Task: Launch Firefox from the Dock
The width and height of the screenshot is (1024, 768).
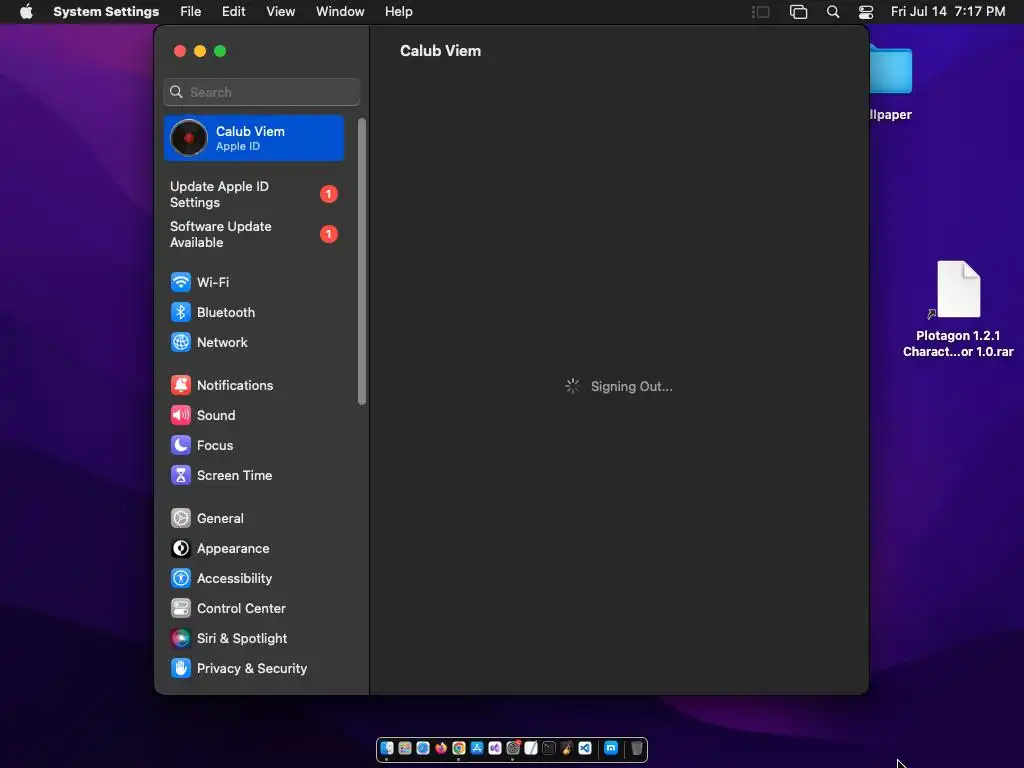Action: tap(441, 748)
